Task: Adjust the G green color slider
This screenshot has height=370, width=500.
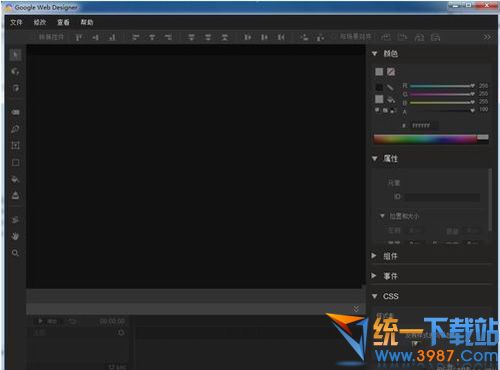Action: coord(442,94)
